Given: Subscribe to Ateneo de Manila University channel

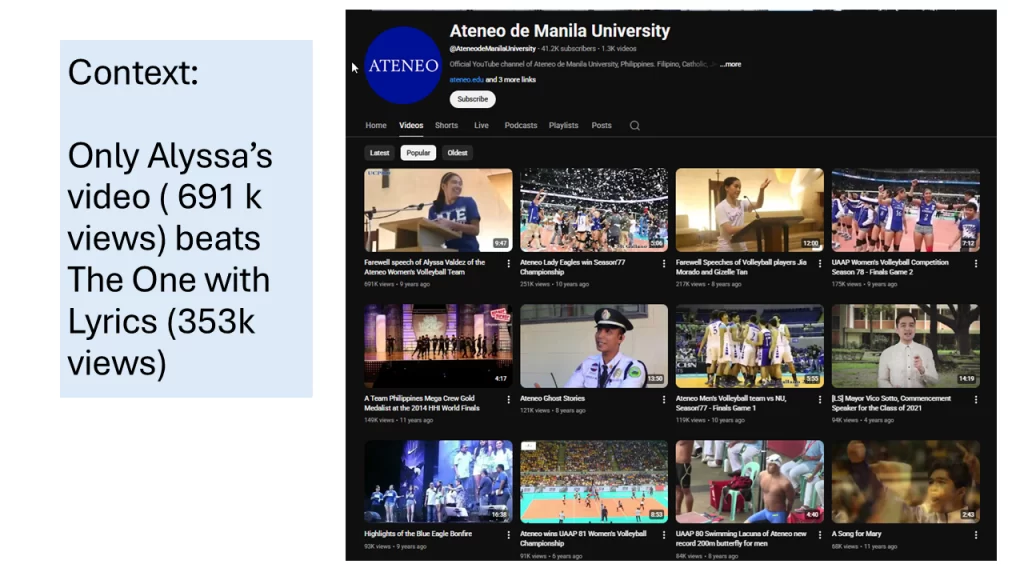Looking at the screenshot, I should (x=472, y=99).
